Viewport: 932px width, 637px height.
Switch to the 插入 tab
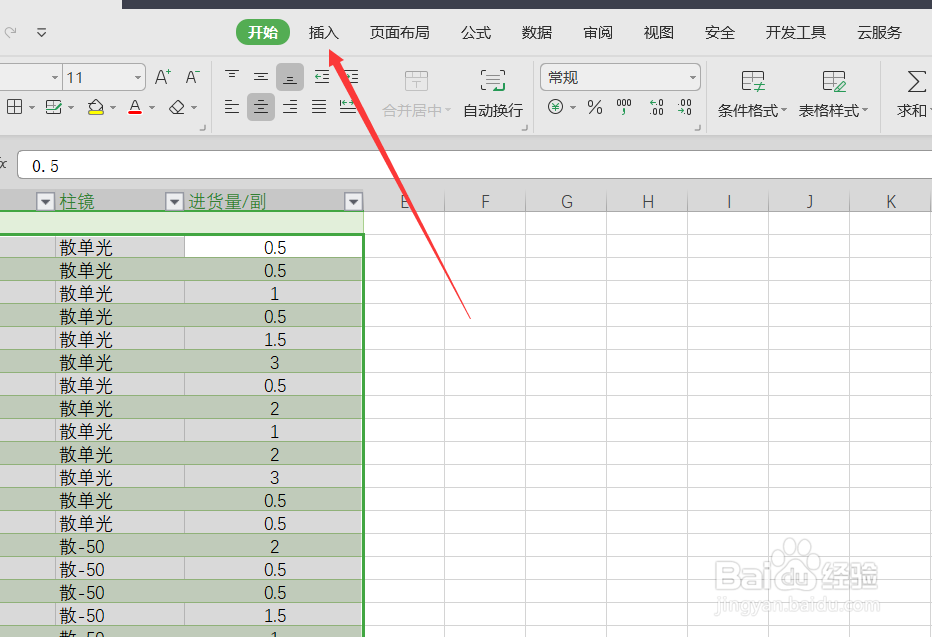[323, 33]
